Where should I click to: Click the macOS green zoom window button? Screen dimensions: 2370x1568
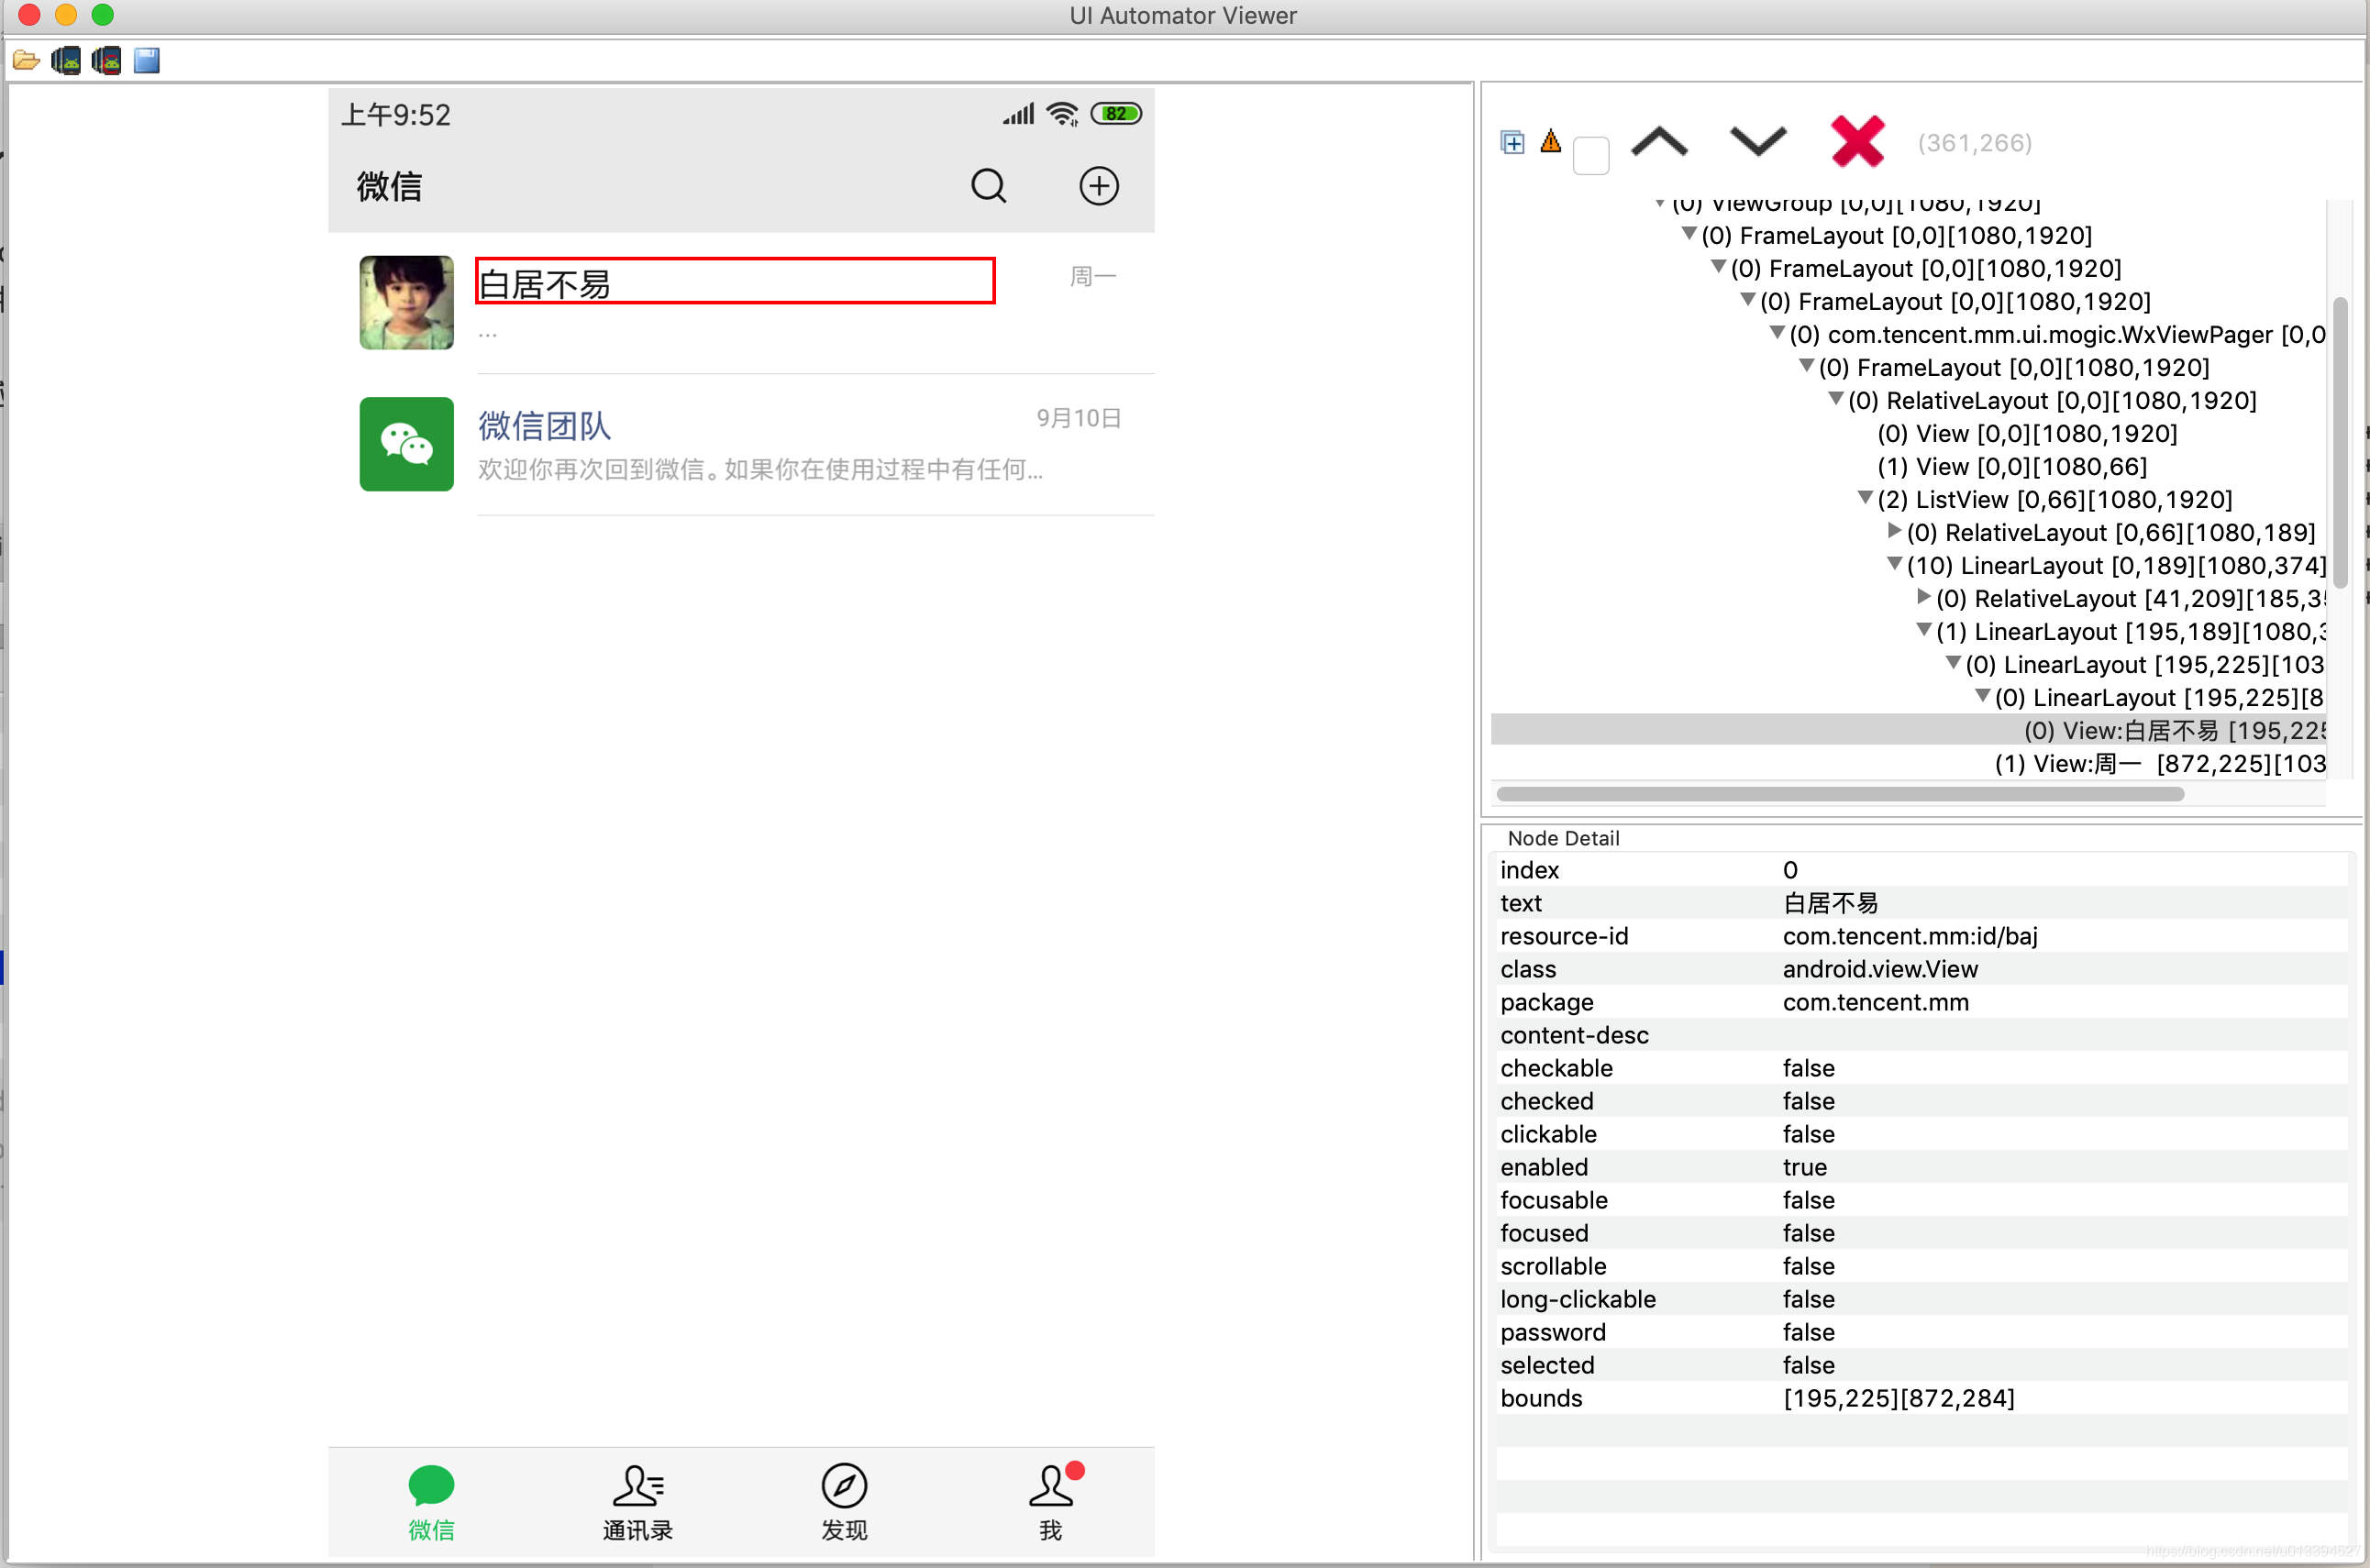pos(103,15)
